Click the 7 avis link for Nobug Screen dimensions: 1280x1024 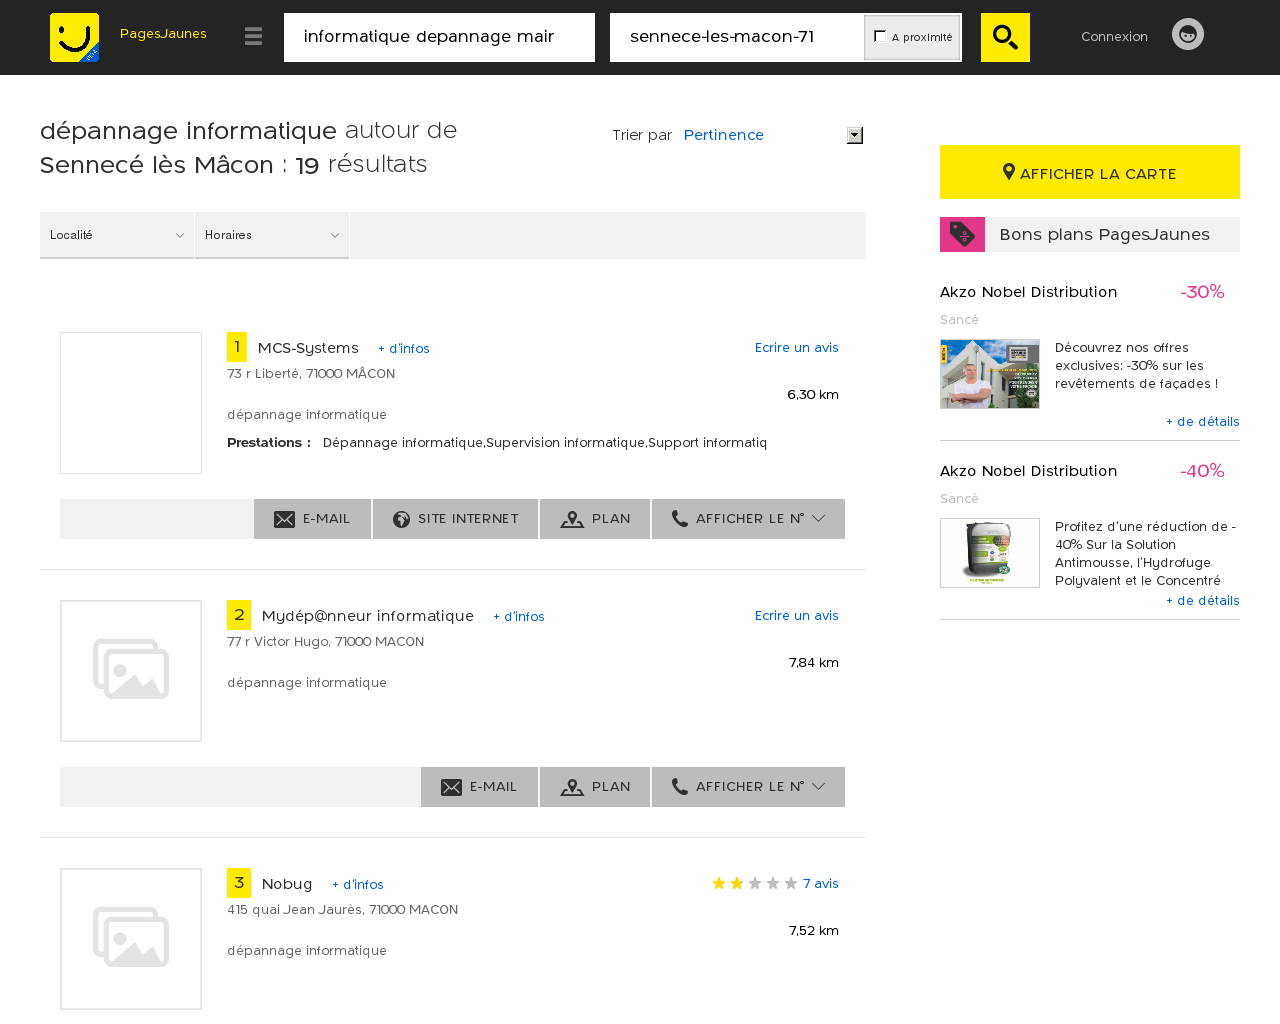pyautogui.click(x=821, y=884)
